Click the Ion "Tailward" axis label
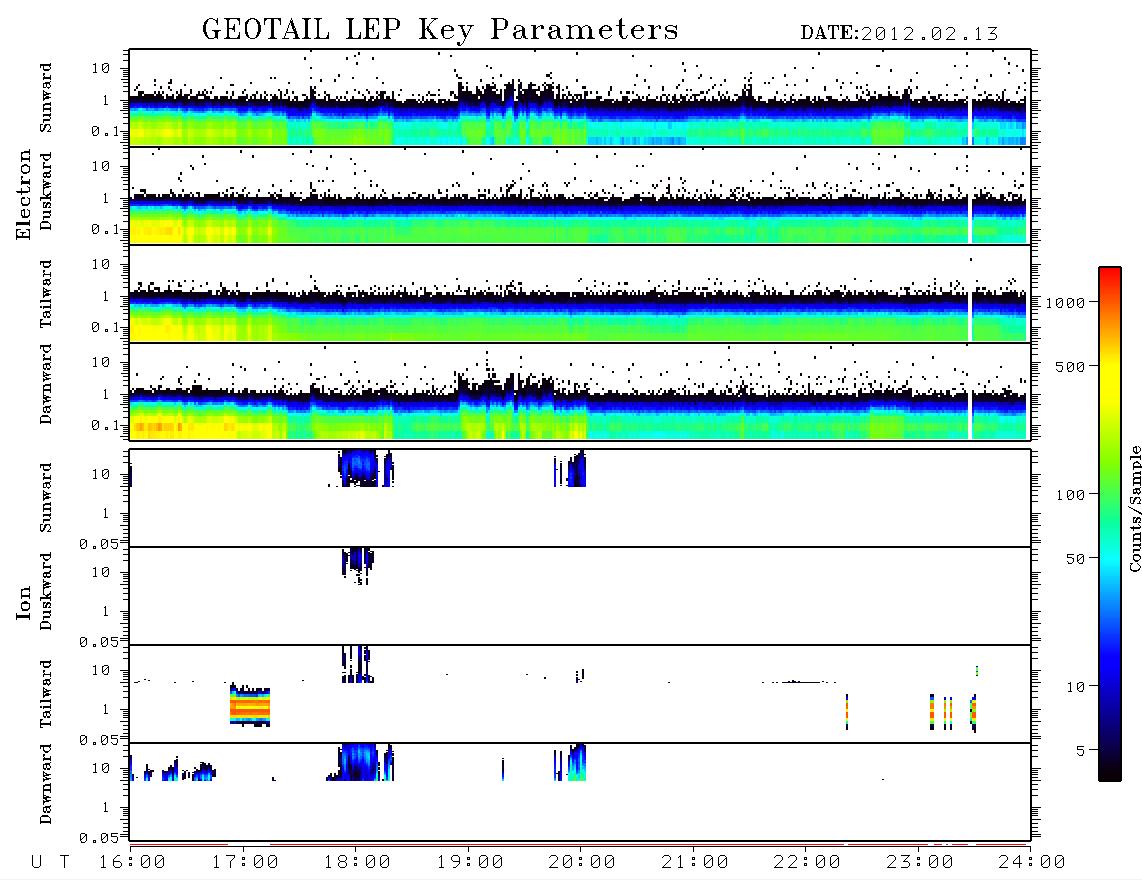Image resolution: width=1142 pixels, height=880 pixels. click(46, 694)
